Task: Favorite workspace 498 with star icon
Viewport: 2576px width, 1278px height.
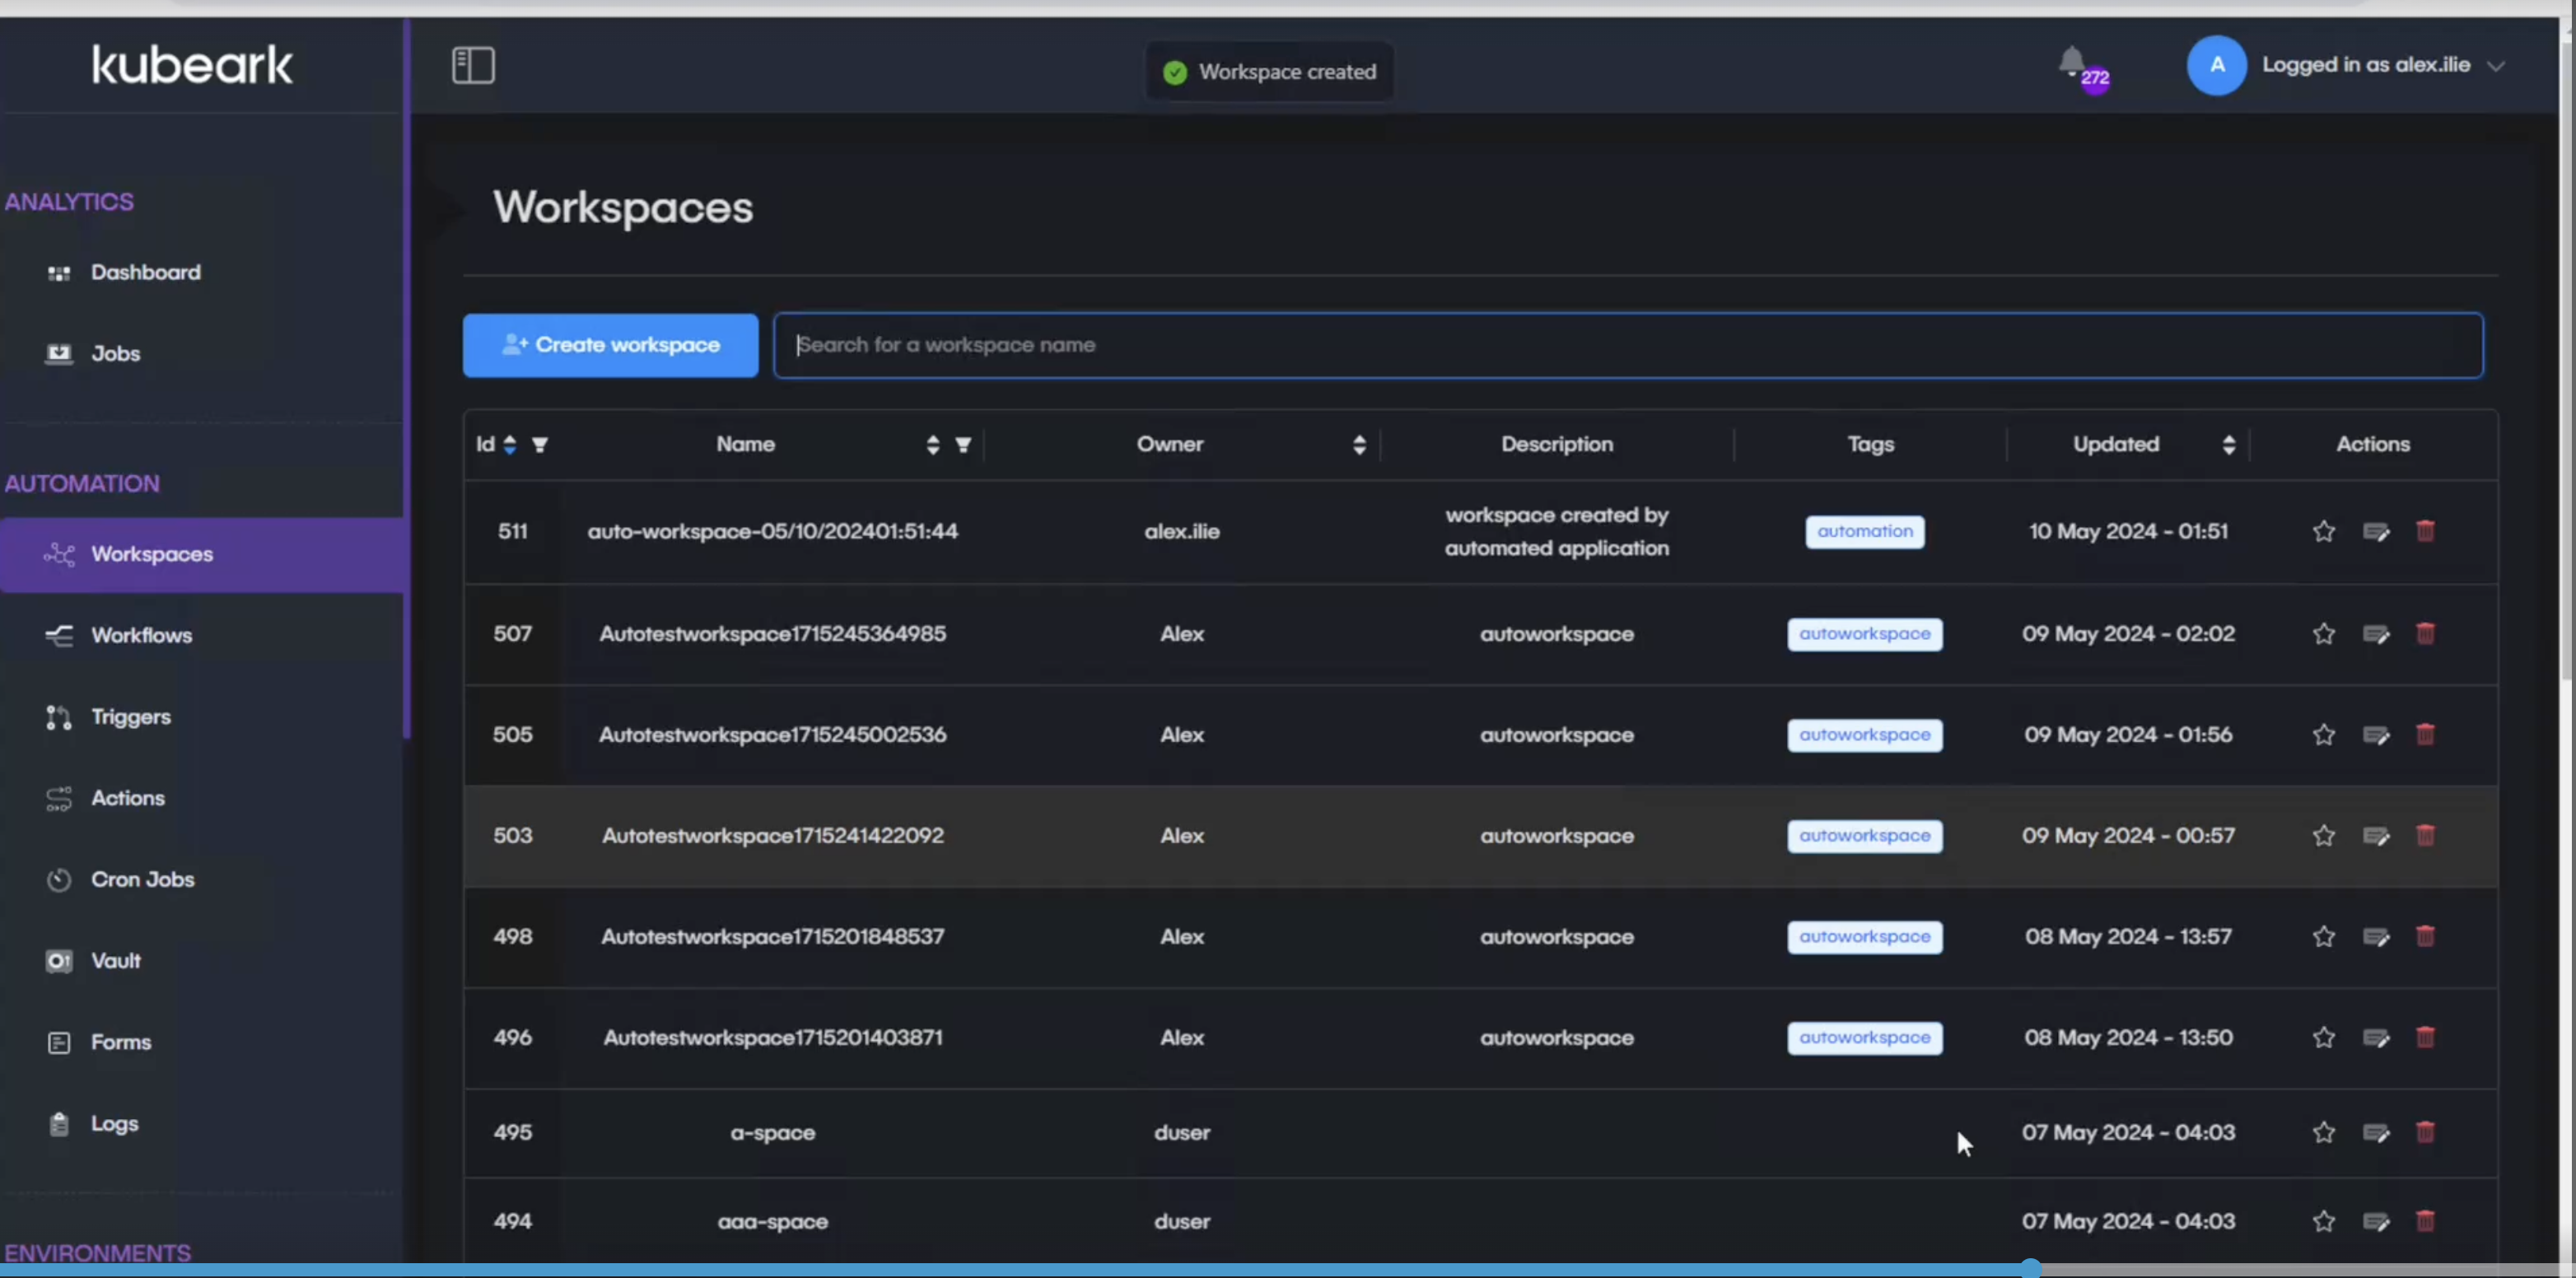Action: (x=2324, y=937)
